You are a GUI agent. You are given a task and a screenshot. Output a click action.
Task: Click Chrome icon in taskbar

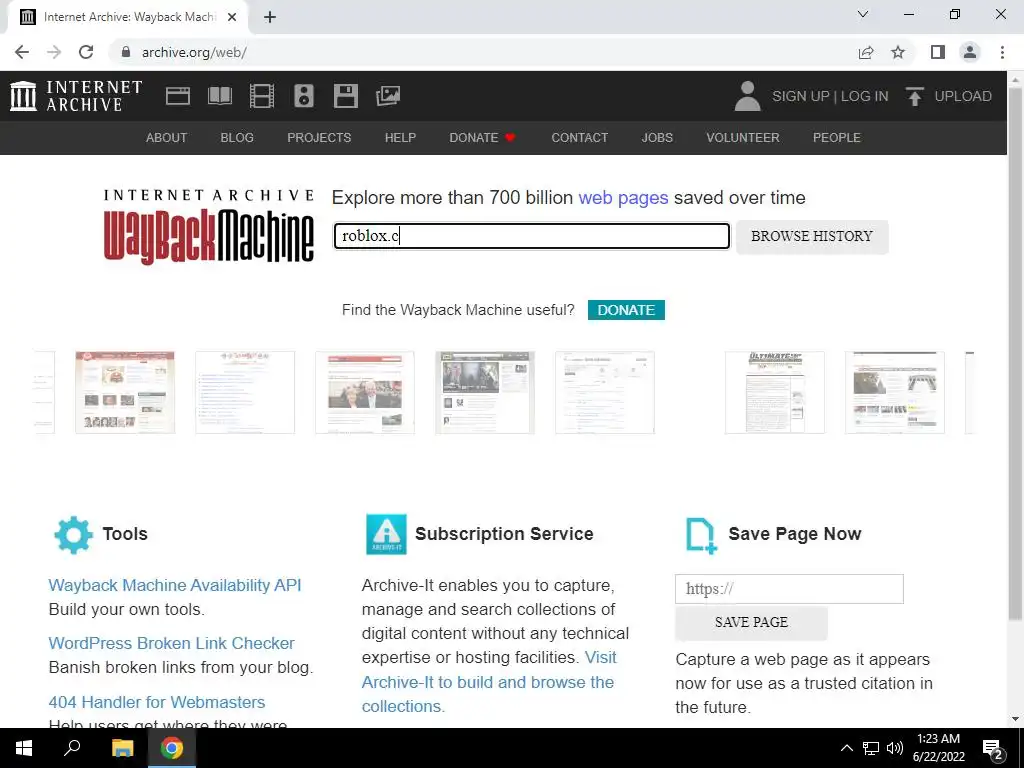(x=172, y=748)
